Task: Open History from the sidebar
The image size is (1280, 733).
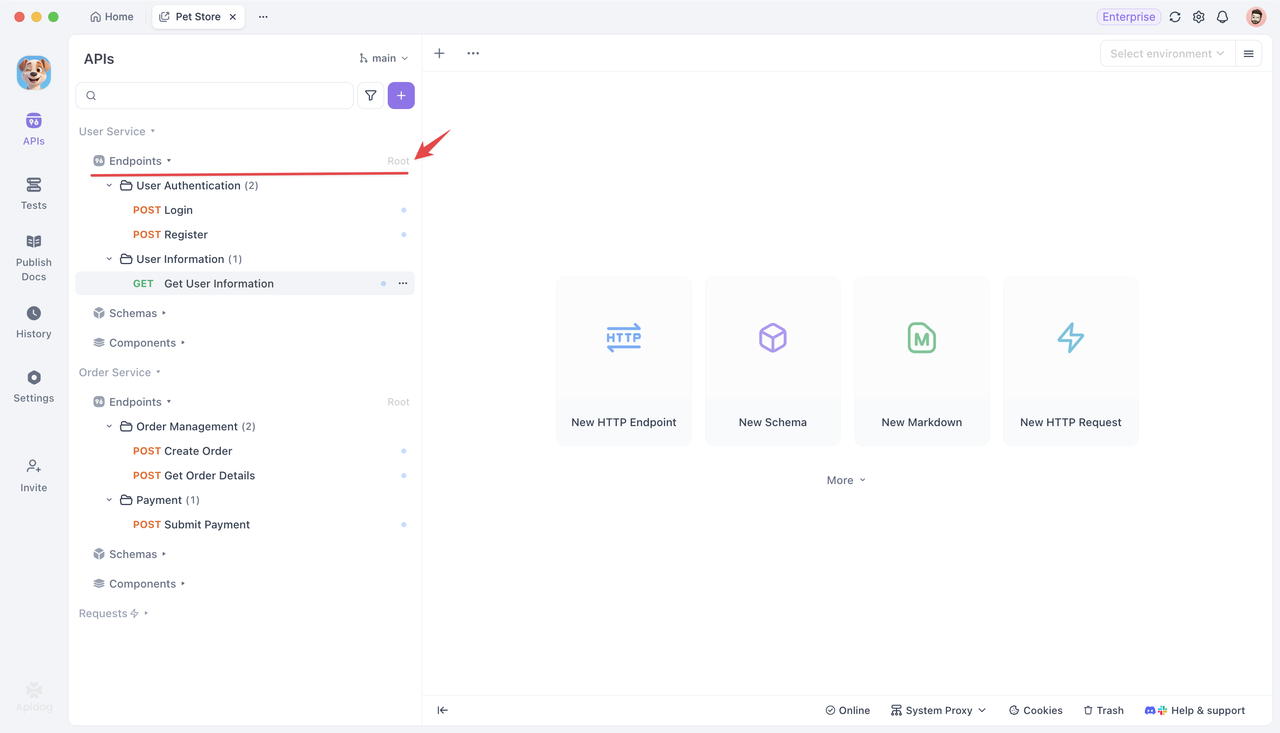Action: pyautogui.click(x=34, y=322)
